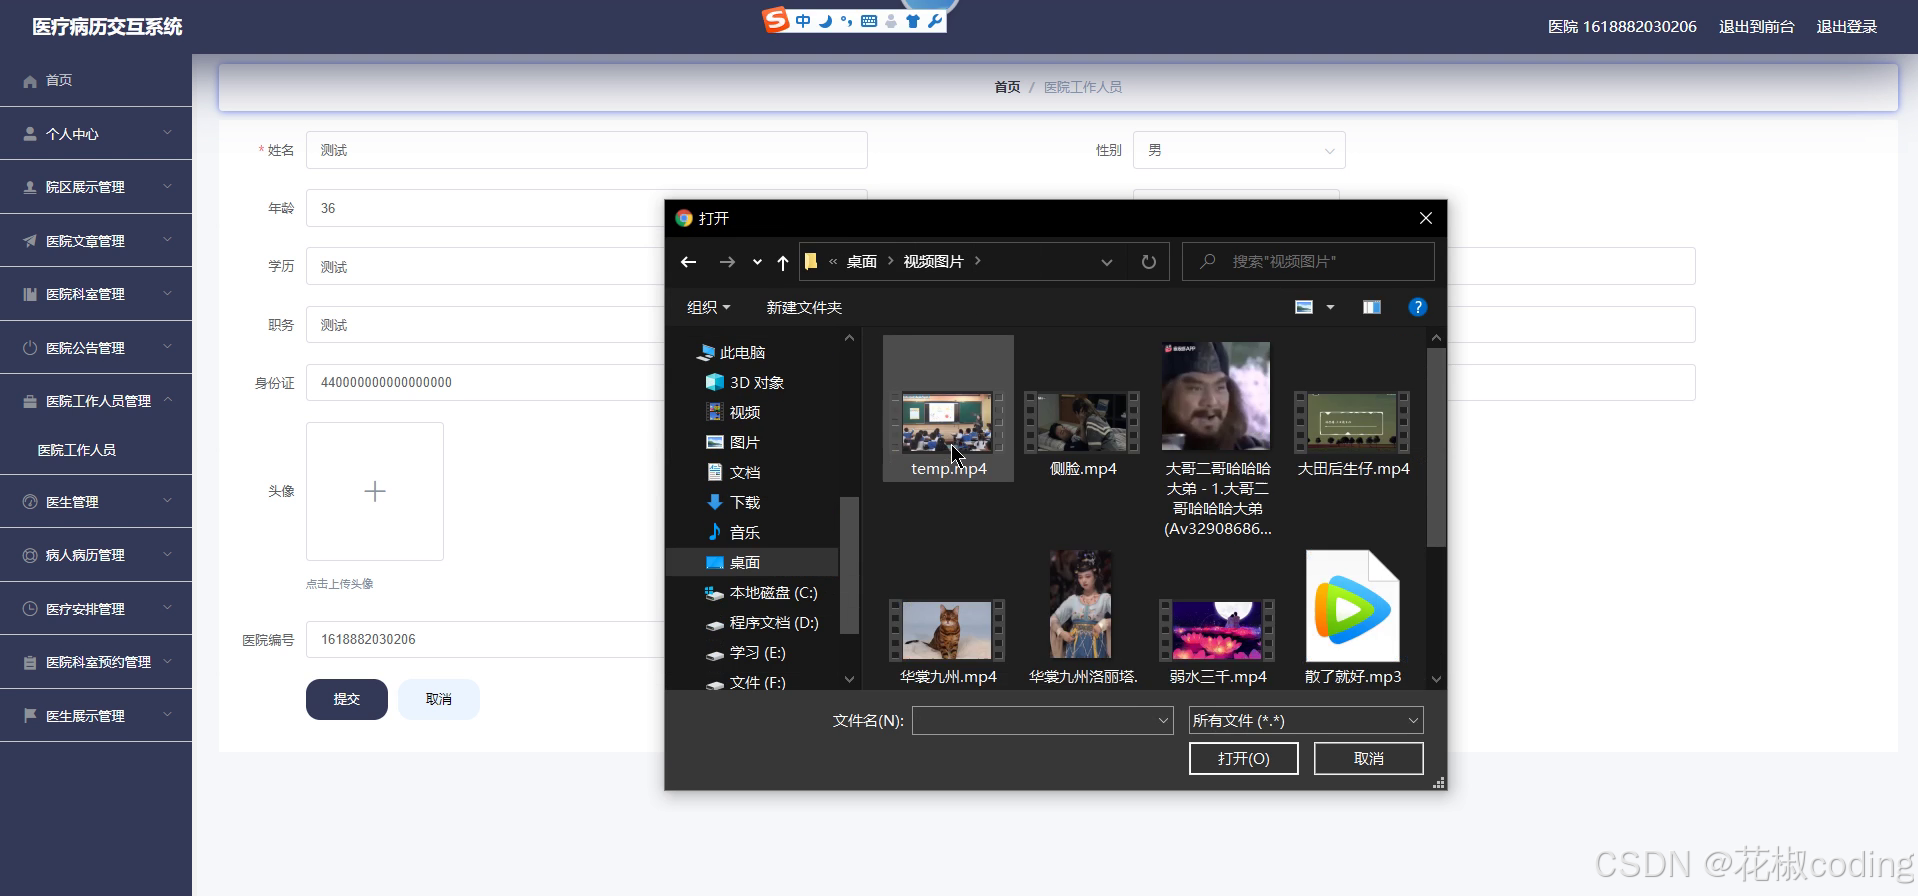Click the Sogou input method S logo
Screen dimensions: 1918x896
tap(776, 20)
